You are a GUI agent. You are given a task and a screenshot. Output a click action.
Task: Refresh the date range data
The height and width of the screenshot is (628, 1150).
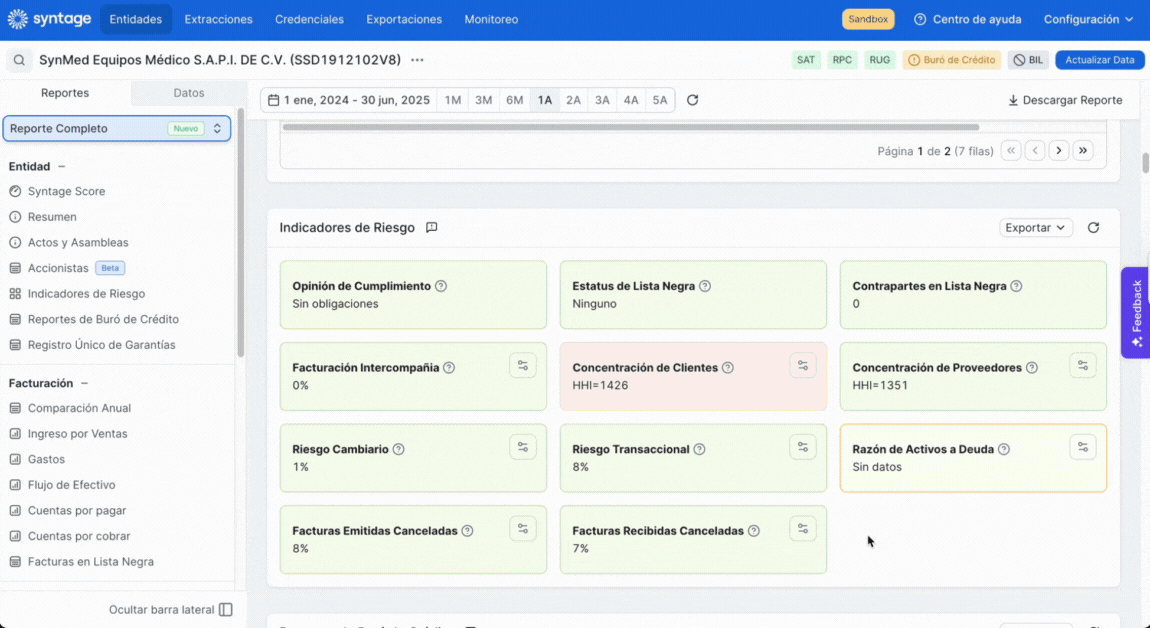pos(692,100)
